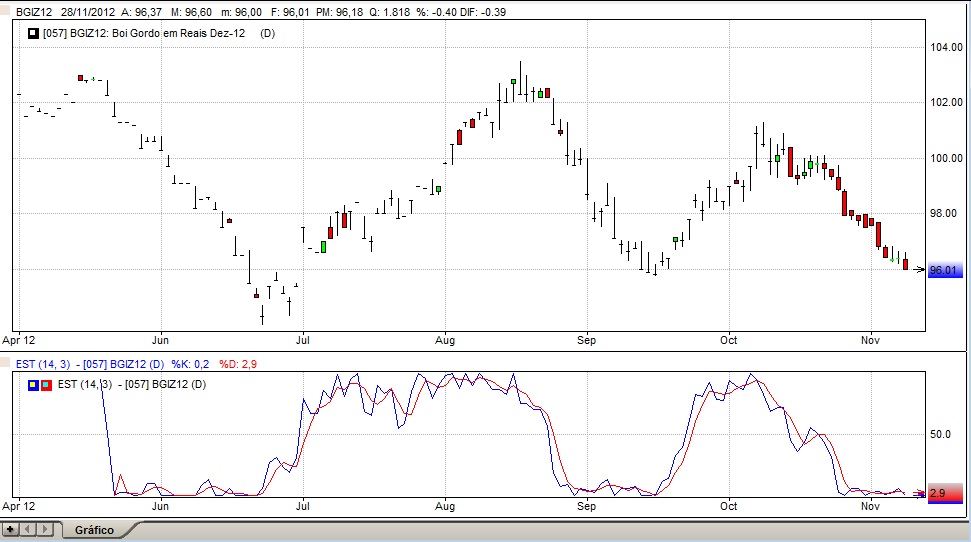Click the %K: 0,2 value in the indicator header
This screenshot has width=971, height=542.
[191, 363]
